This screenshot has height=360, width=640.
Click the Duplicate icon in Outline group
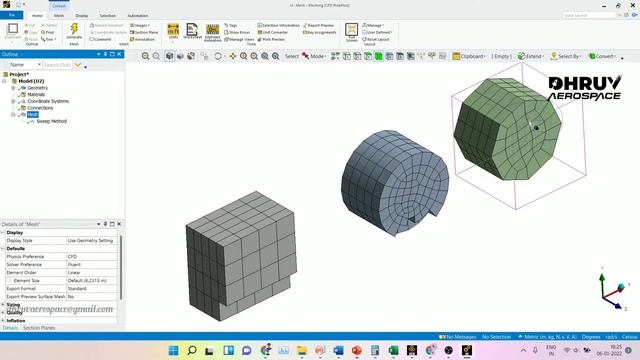[12, 31]
